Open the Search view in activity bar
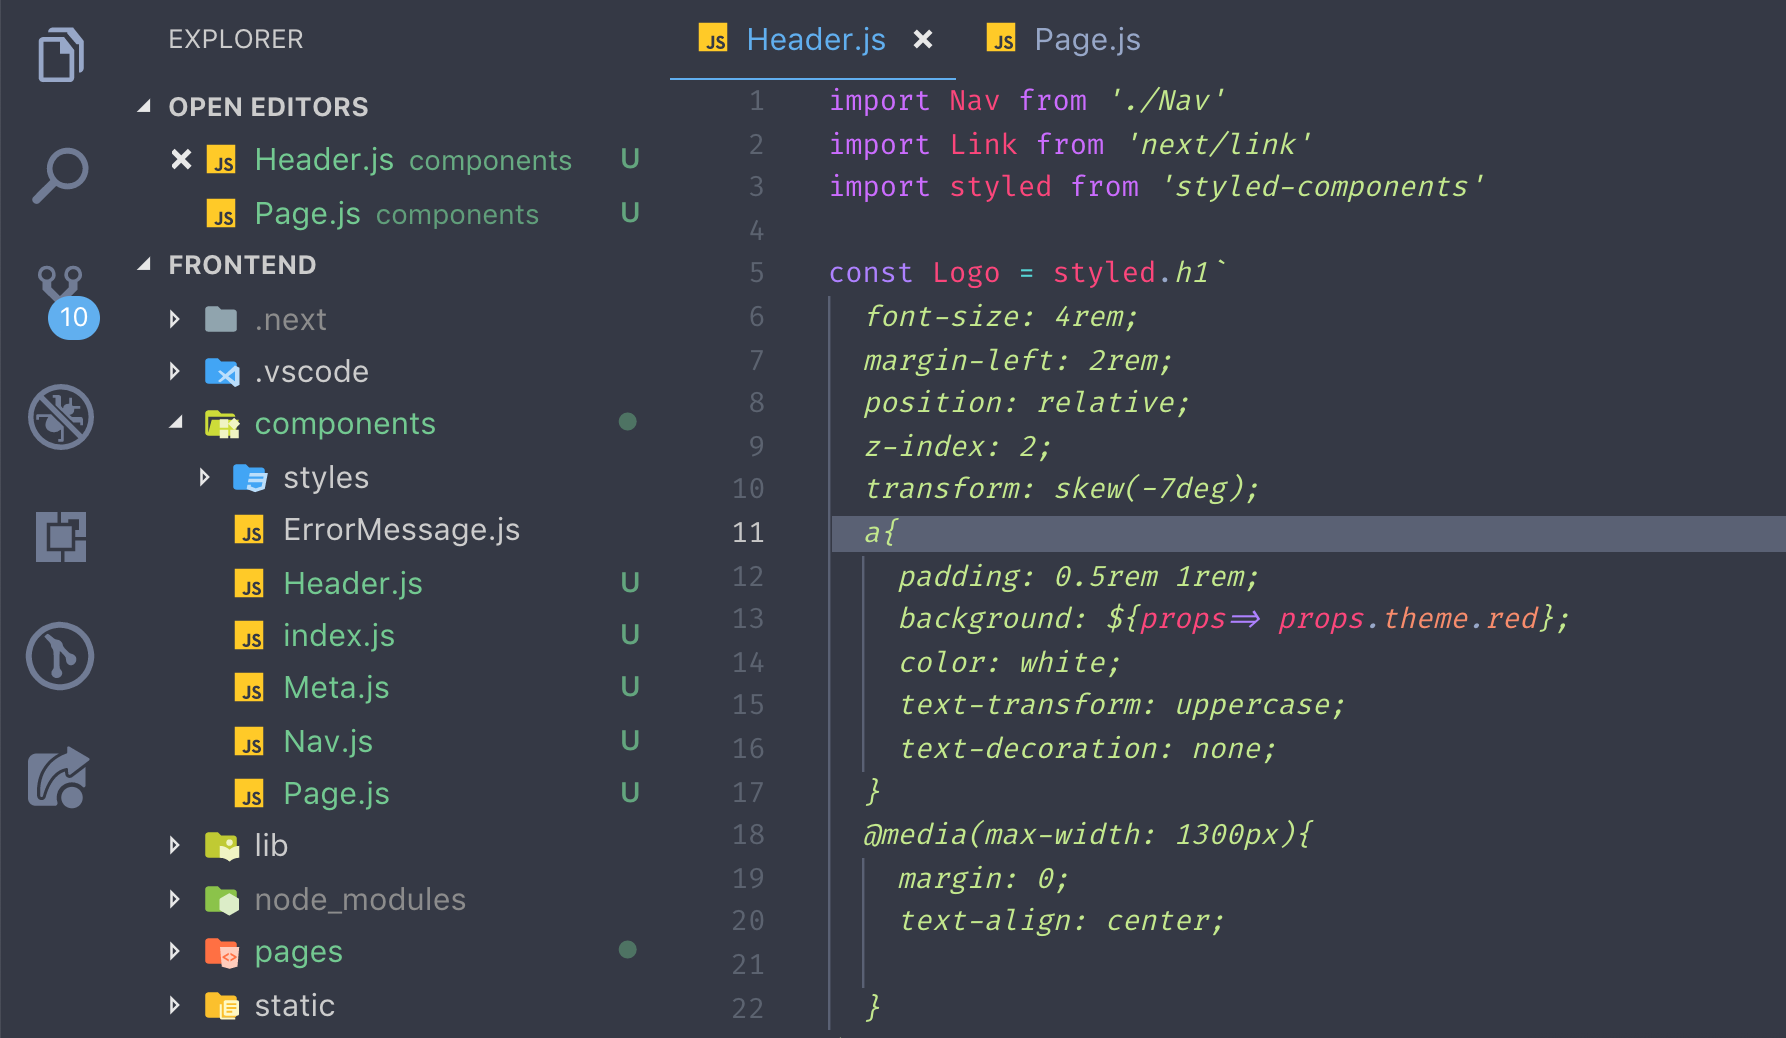Screen dimensions: 1786x1038 click(60, 176)
